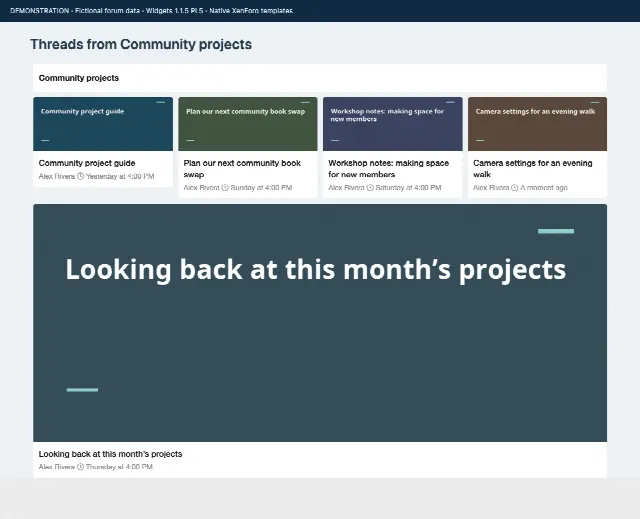640x519 pixels.
Task: Open the purple Workshop notes thumbnail
Action: pos(393,124)
